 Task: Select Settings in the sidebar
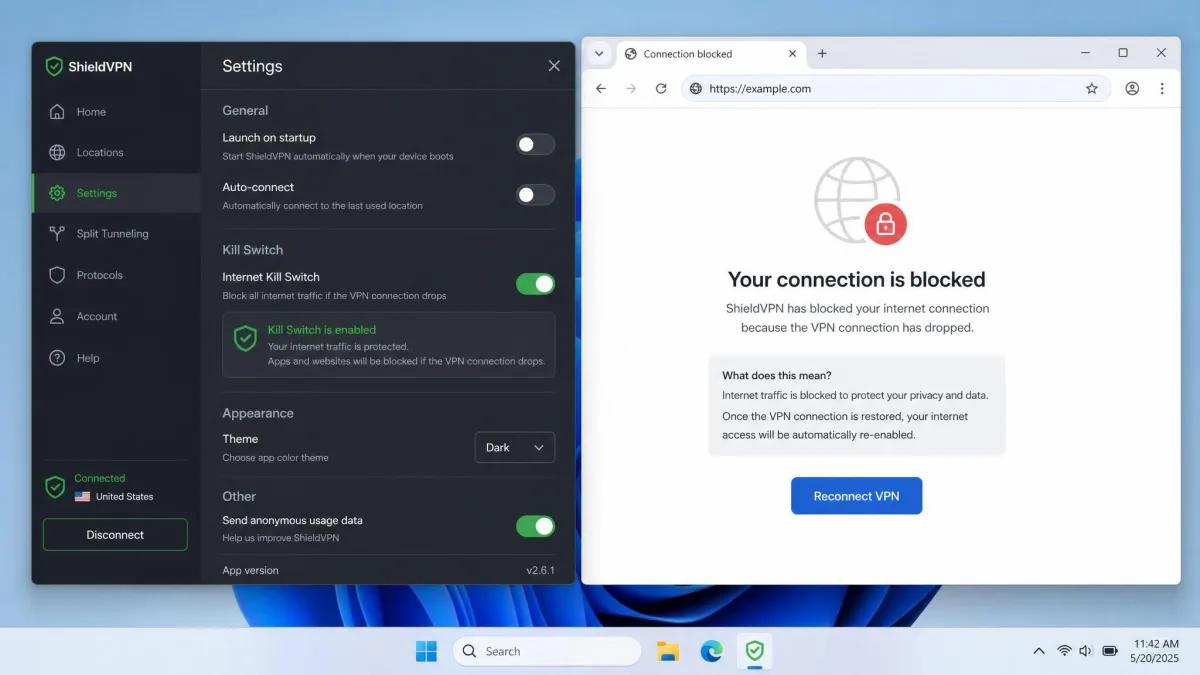[x=116, y=193]
